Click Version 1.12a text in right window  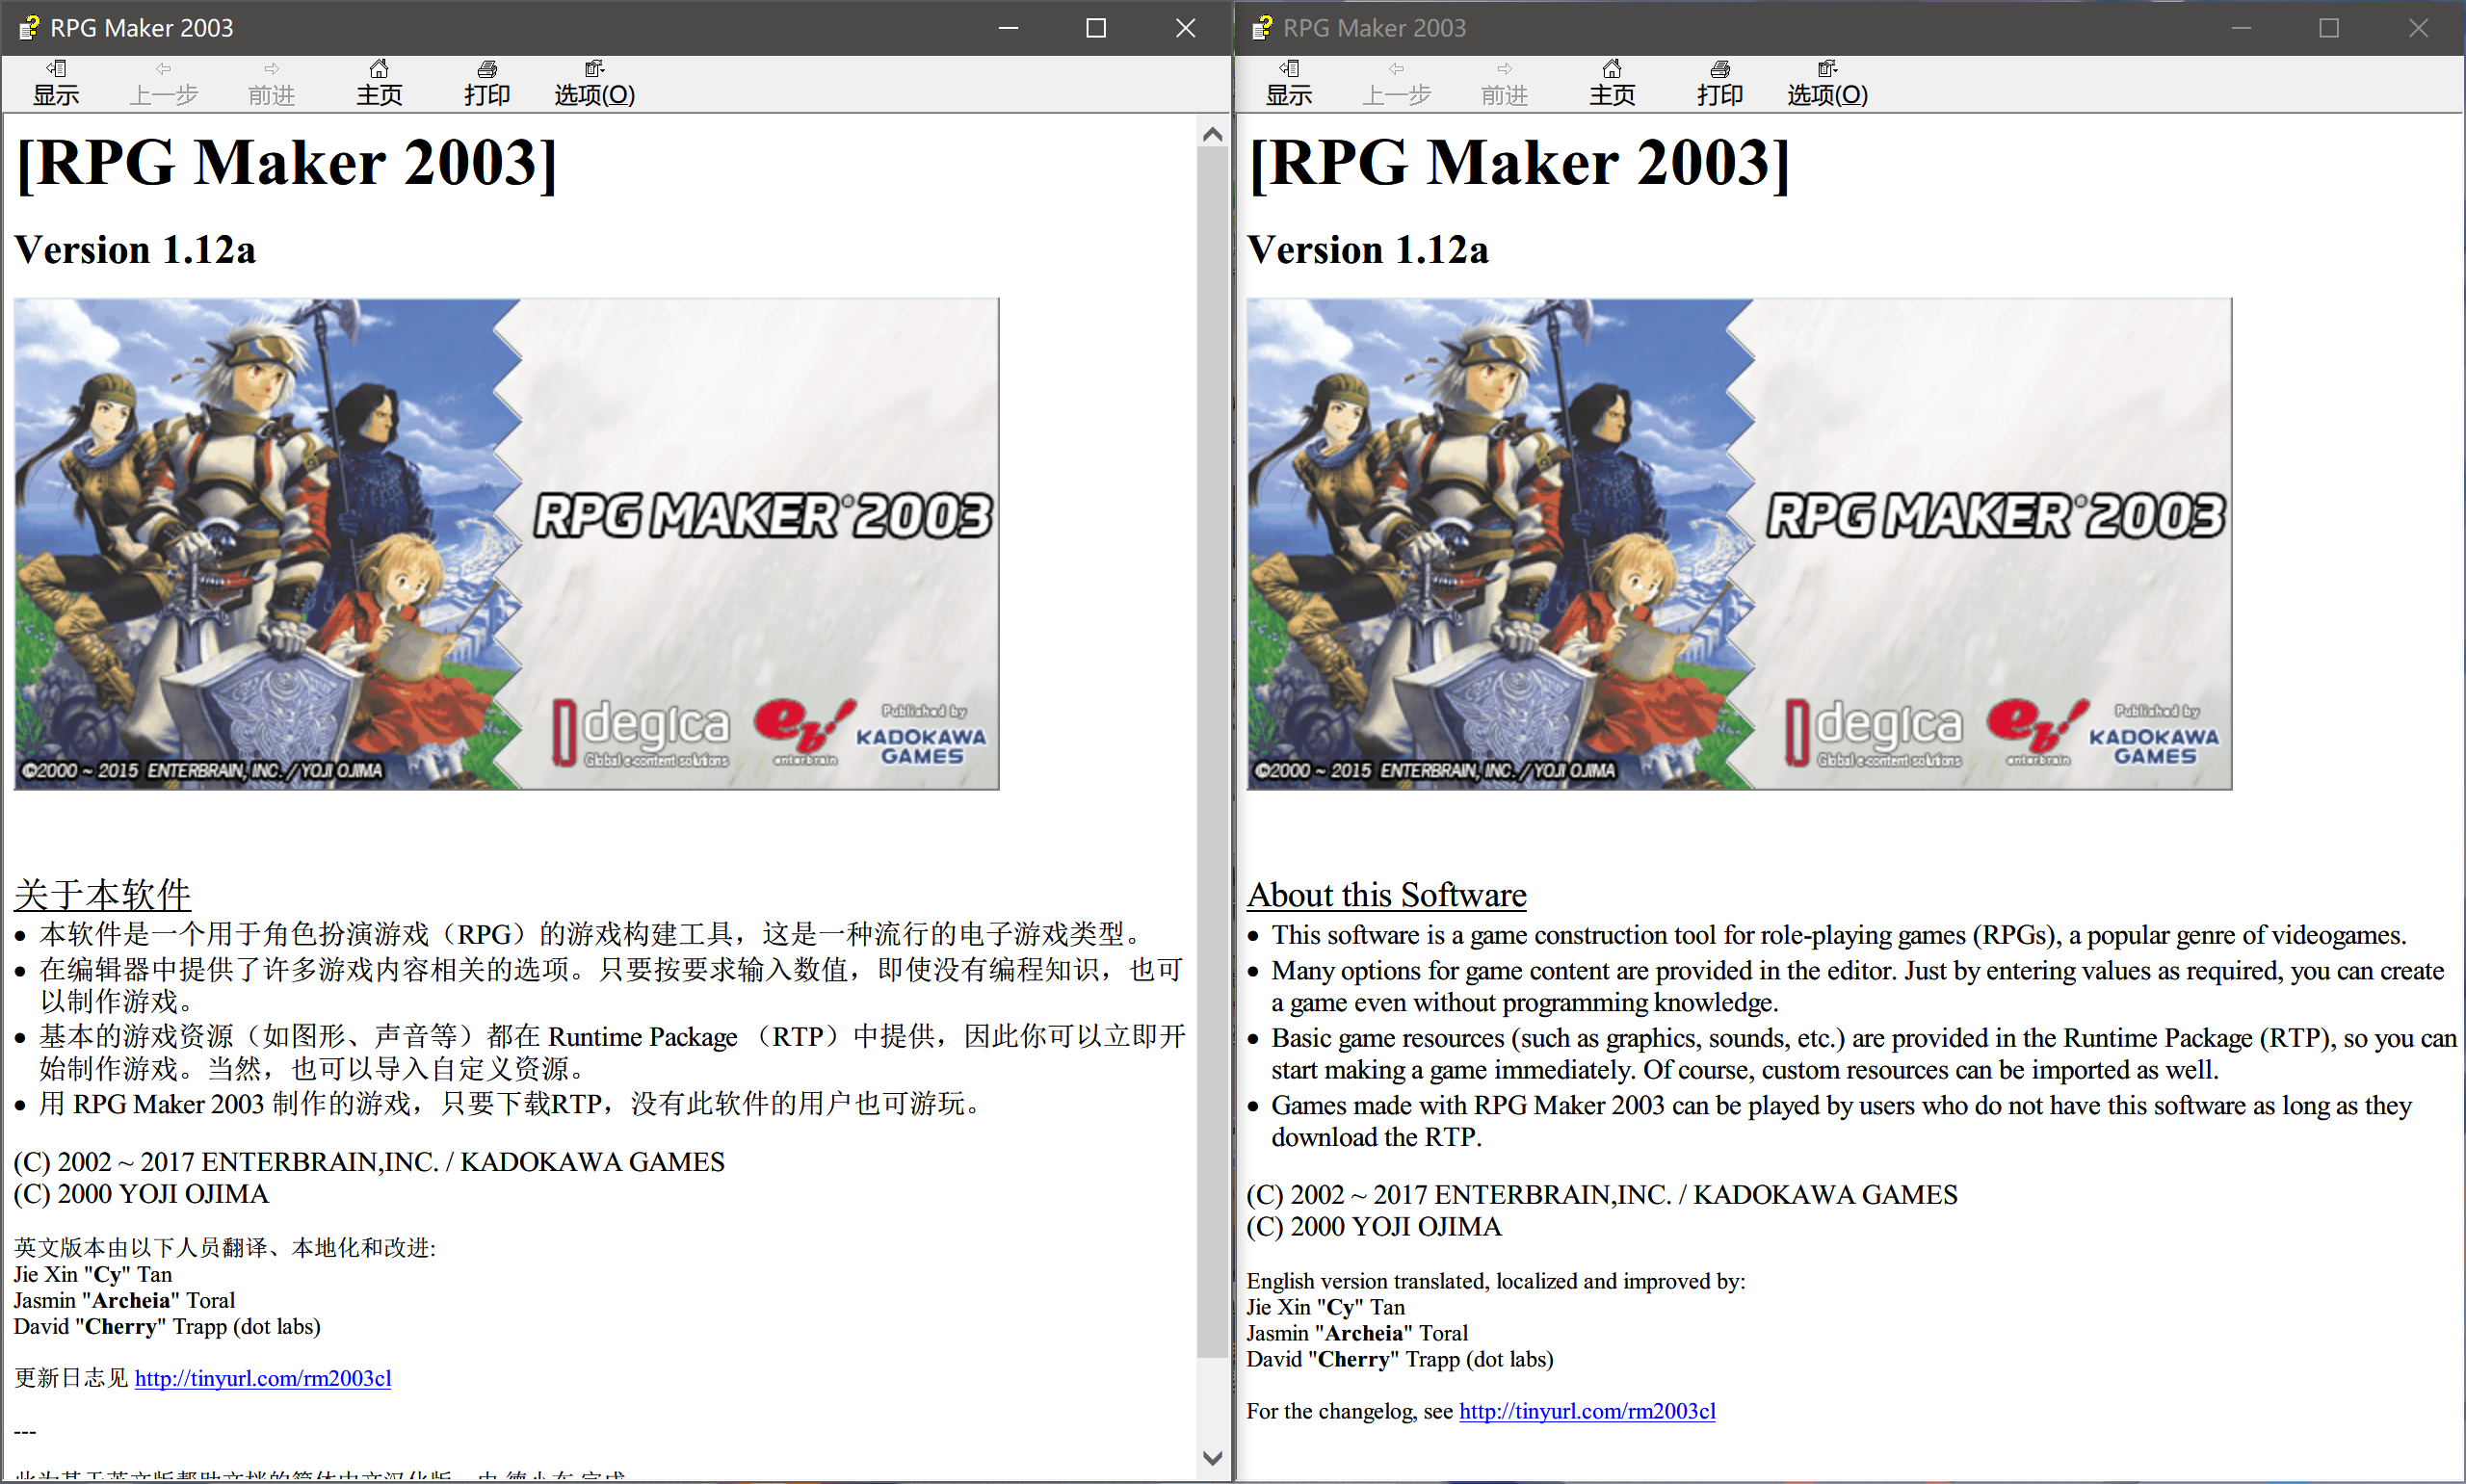(x=1368, y=249)
